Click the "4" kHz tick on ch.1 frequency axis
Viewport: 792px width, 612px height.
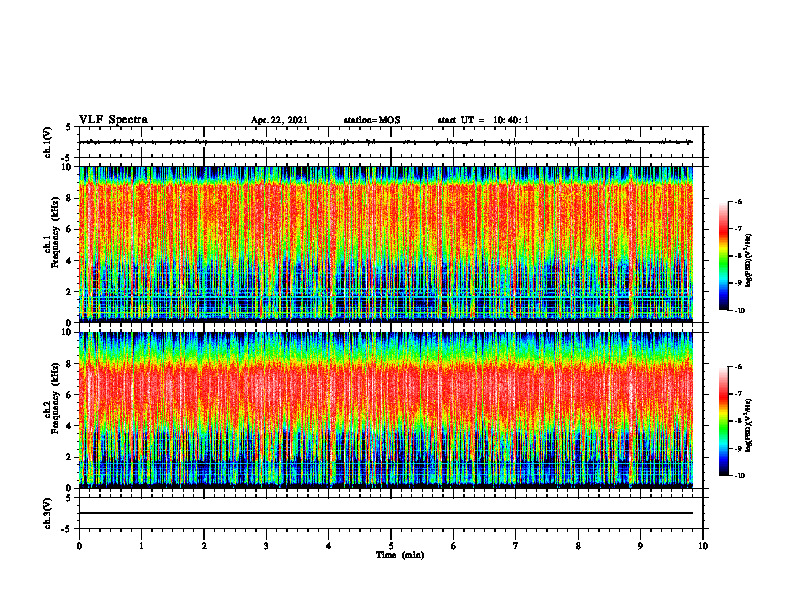pos(70,261)
